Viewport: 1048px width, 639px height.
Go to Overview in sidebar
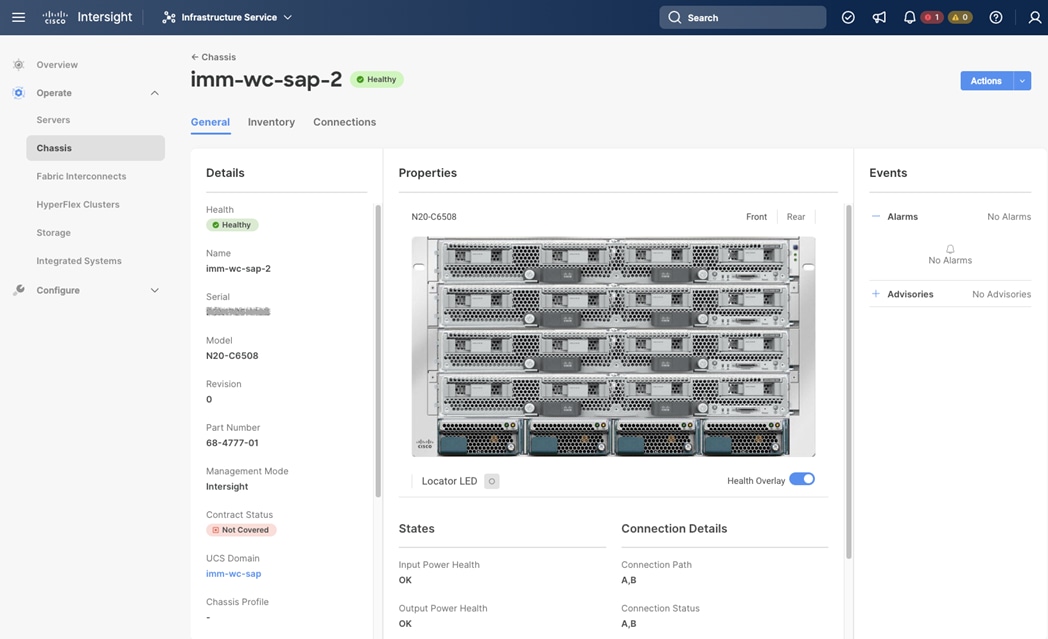(57, 65)
